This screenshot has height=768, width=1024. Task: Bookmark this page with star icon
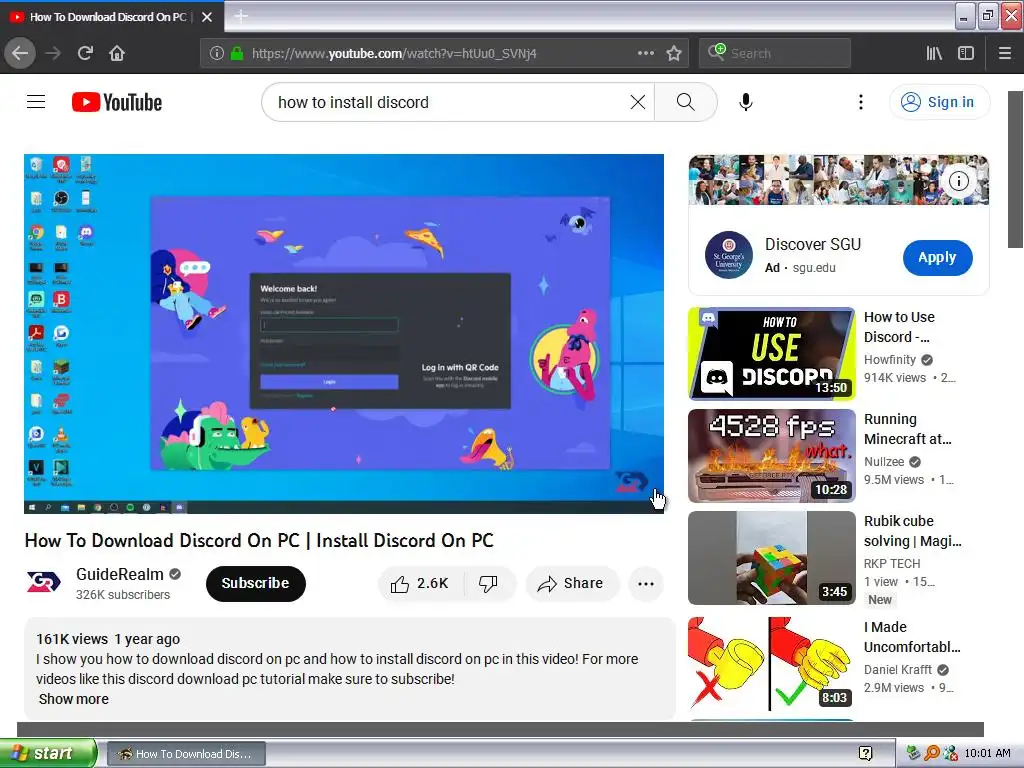click(x=674, y=54)
